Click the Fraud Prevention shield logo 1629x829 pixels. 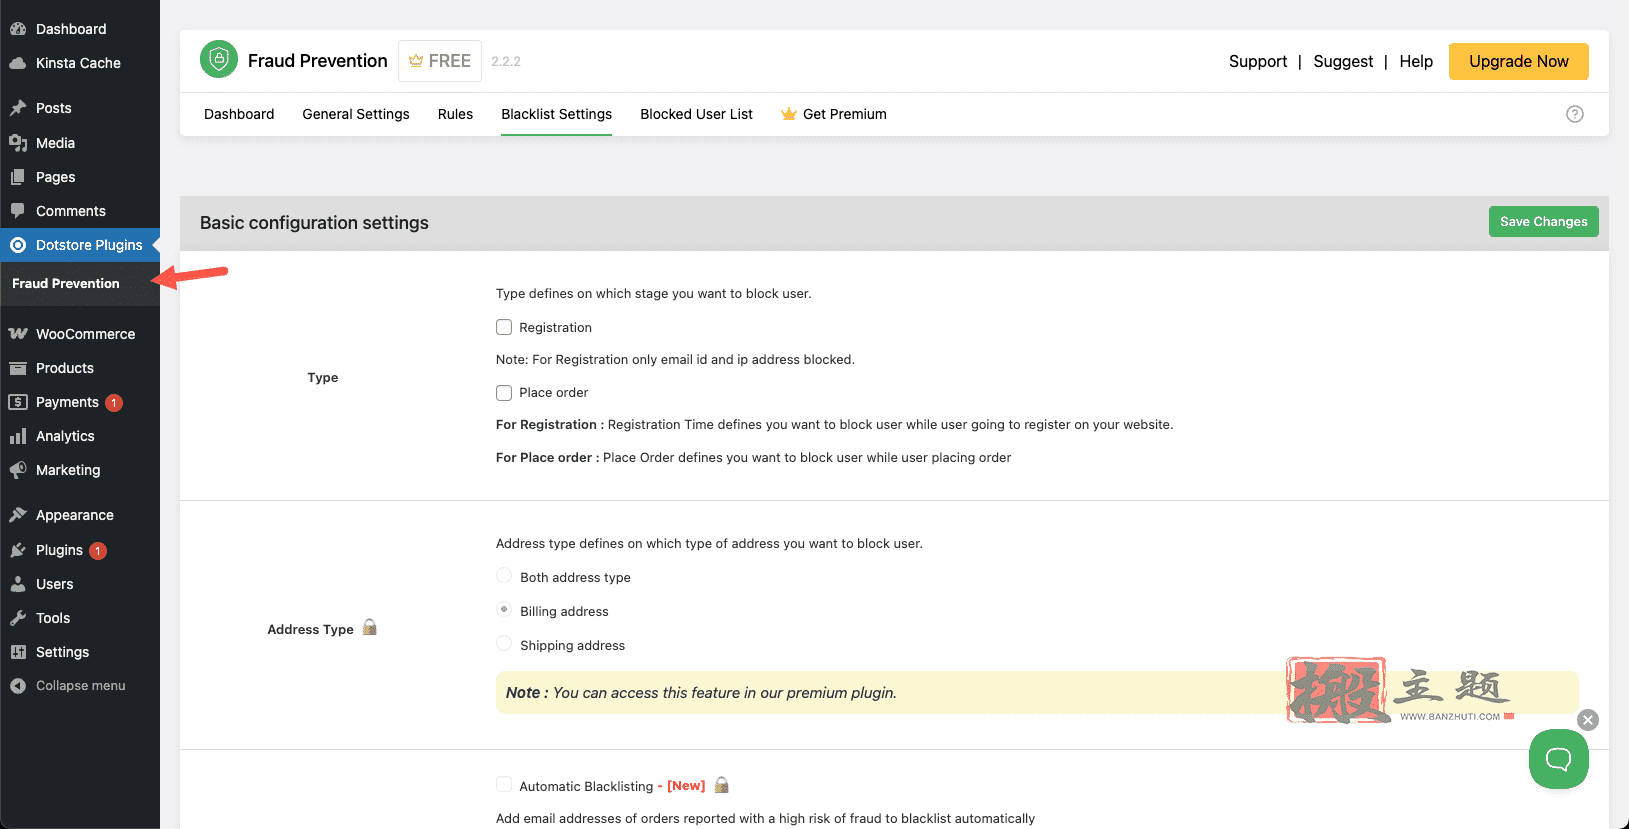(x=219, y=59)
